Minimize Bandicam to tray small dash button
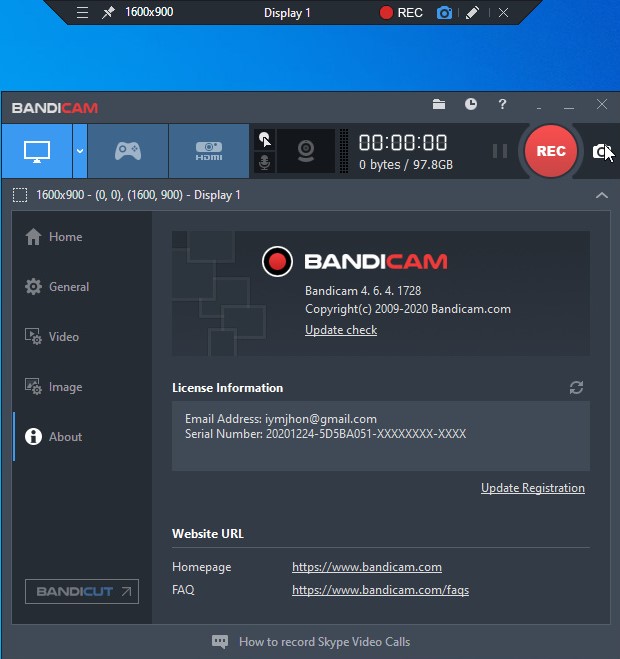 click(538, 108)
